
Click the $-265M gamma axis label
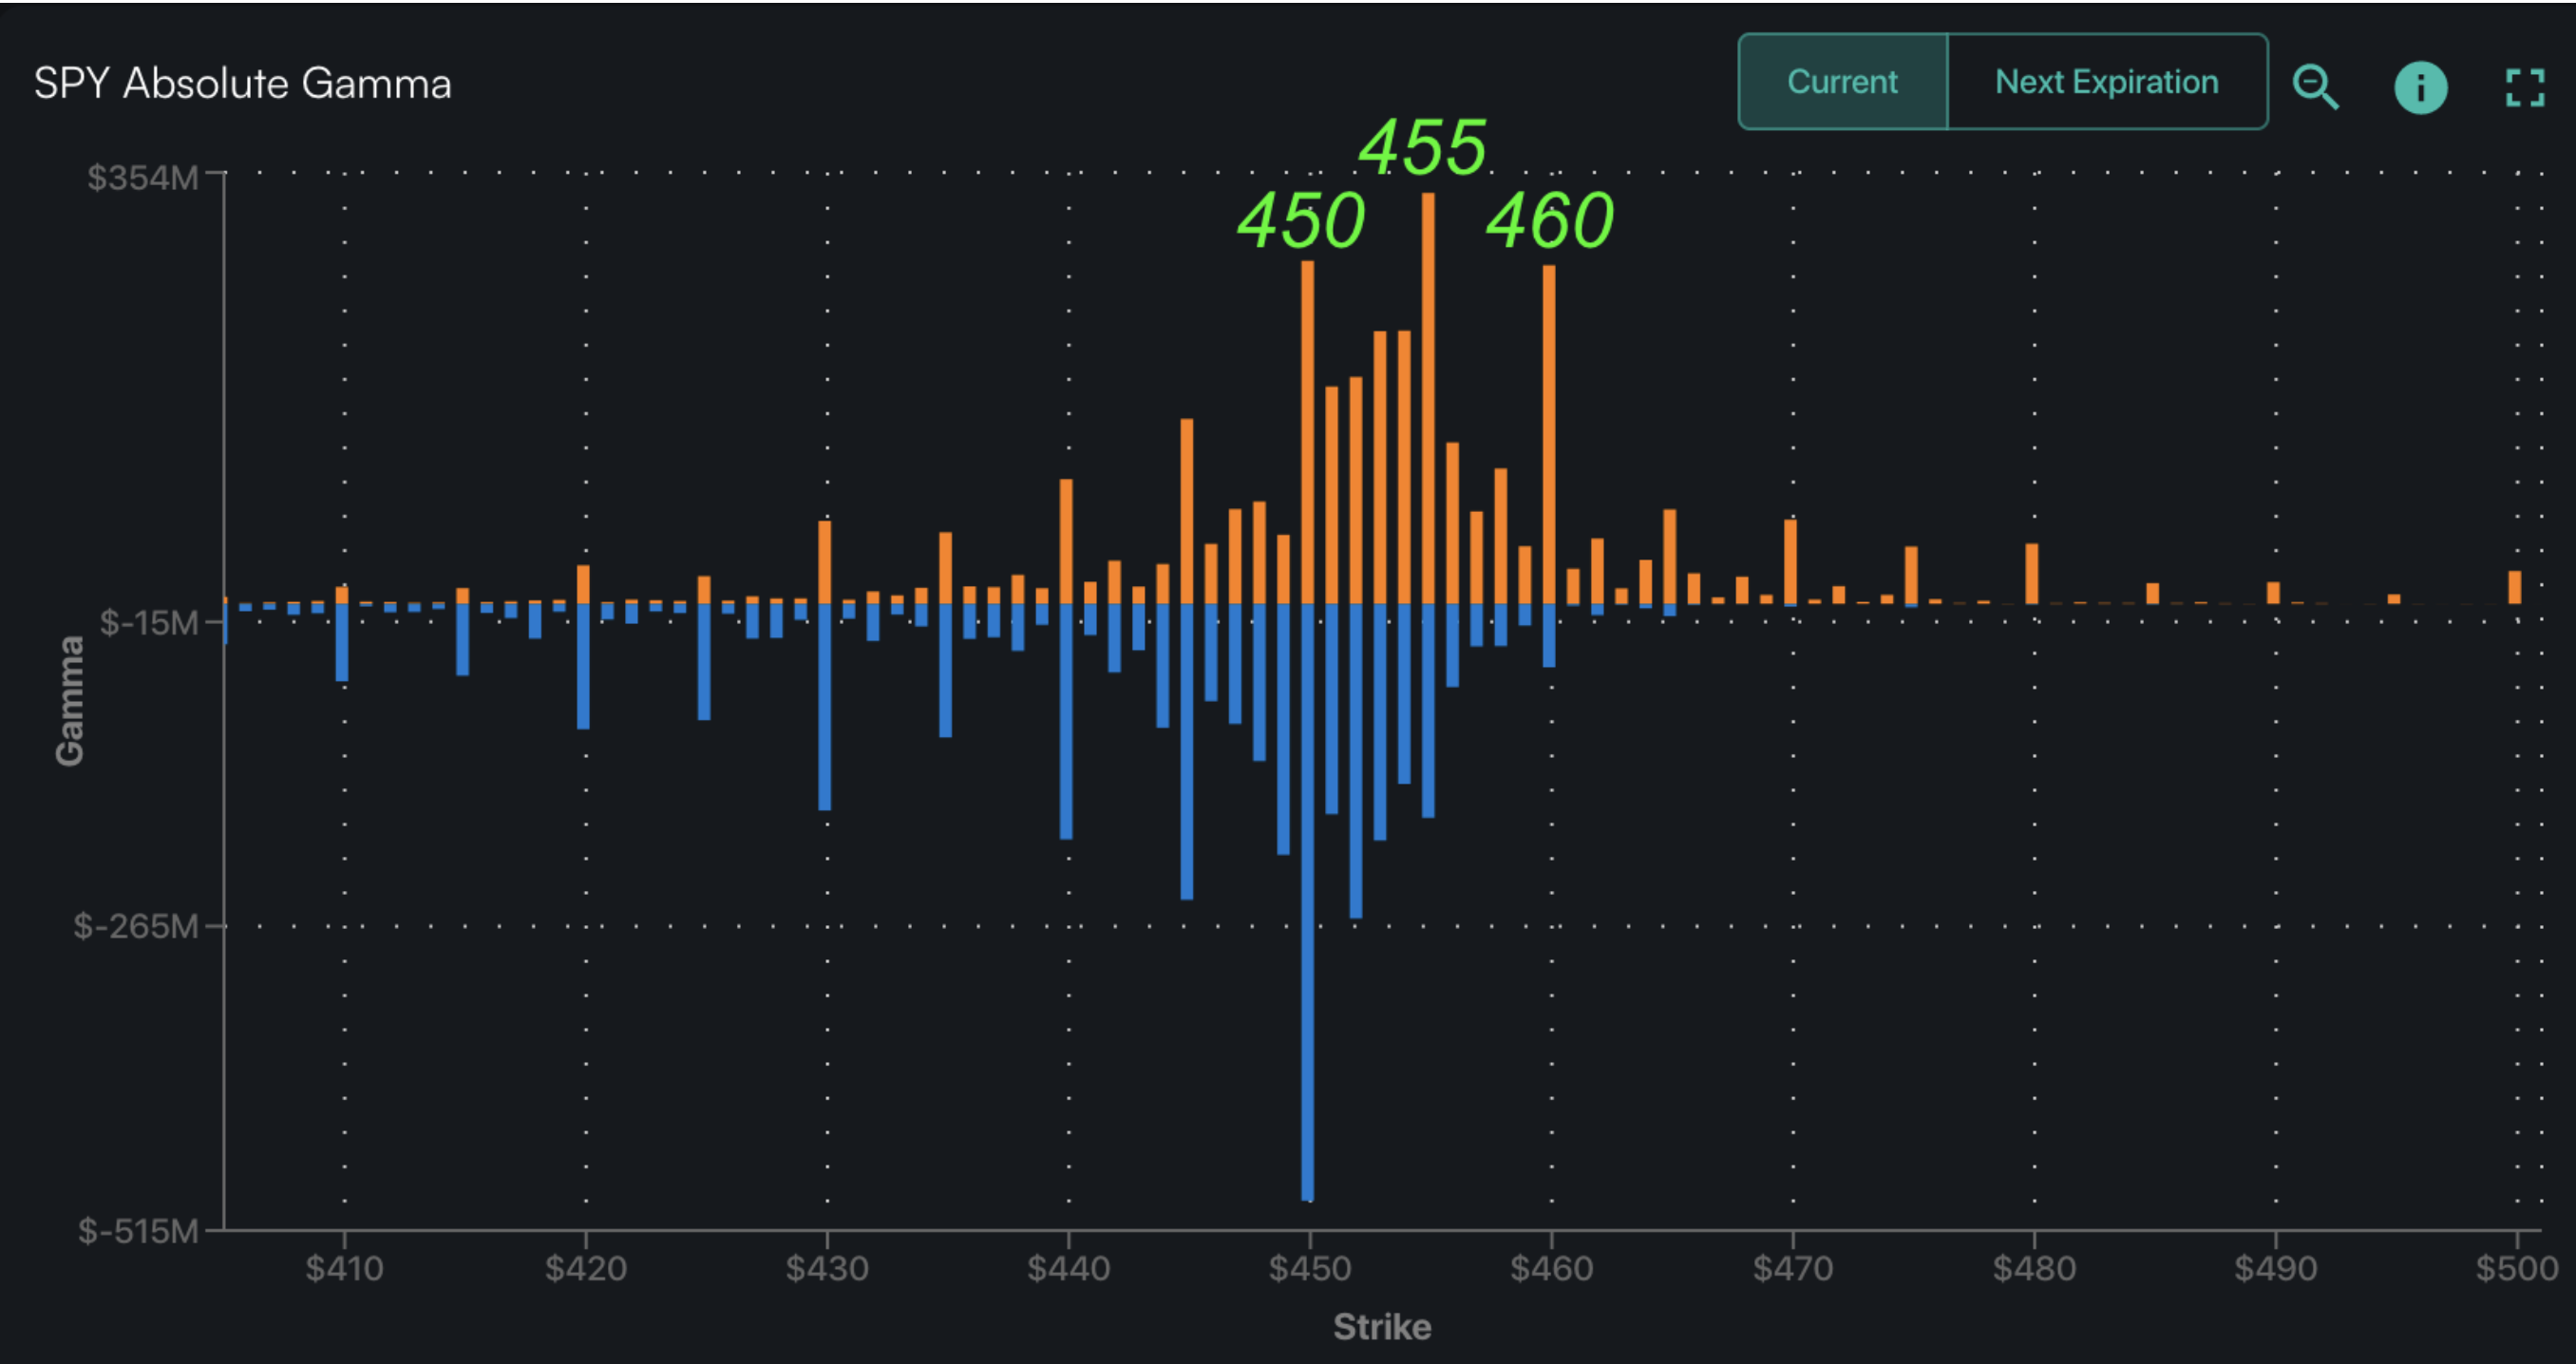coord(136,926)
